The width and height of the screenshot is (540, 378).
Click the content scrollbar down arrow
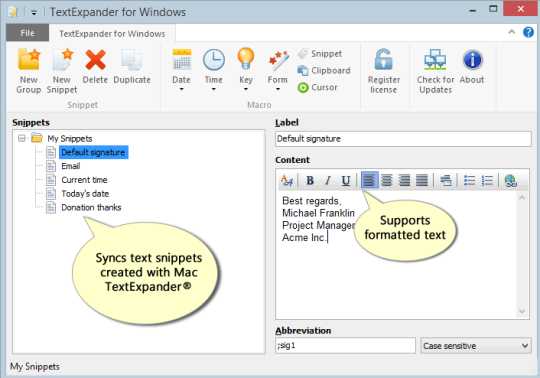pos(522,311)
